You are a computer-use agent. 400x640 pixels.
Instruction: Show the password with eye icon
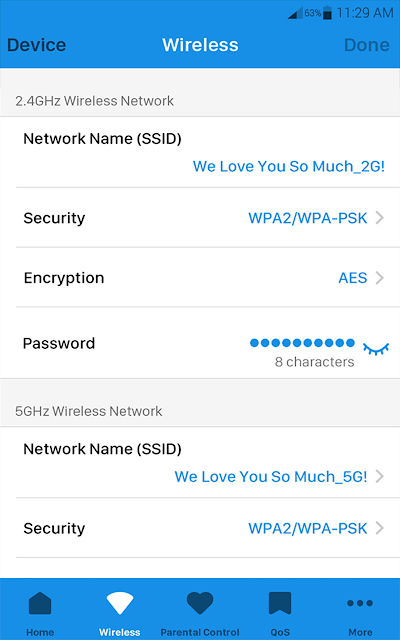click(376, 349)
